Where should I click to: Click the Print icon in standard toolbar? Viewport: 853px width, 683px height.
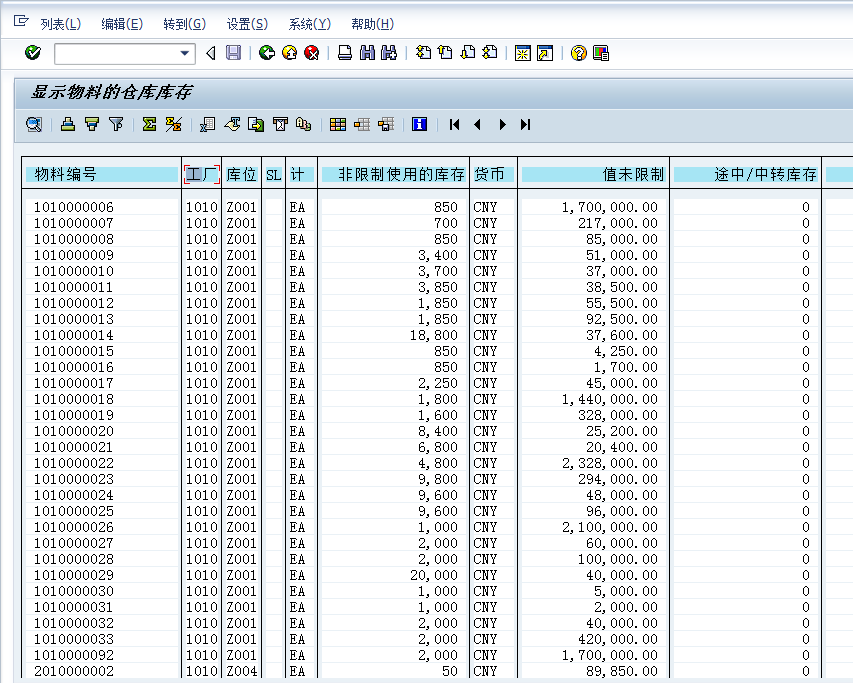tap(345, 53)
